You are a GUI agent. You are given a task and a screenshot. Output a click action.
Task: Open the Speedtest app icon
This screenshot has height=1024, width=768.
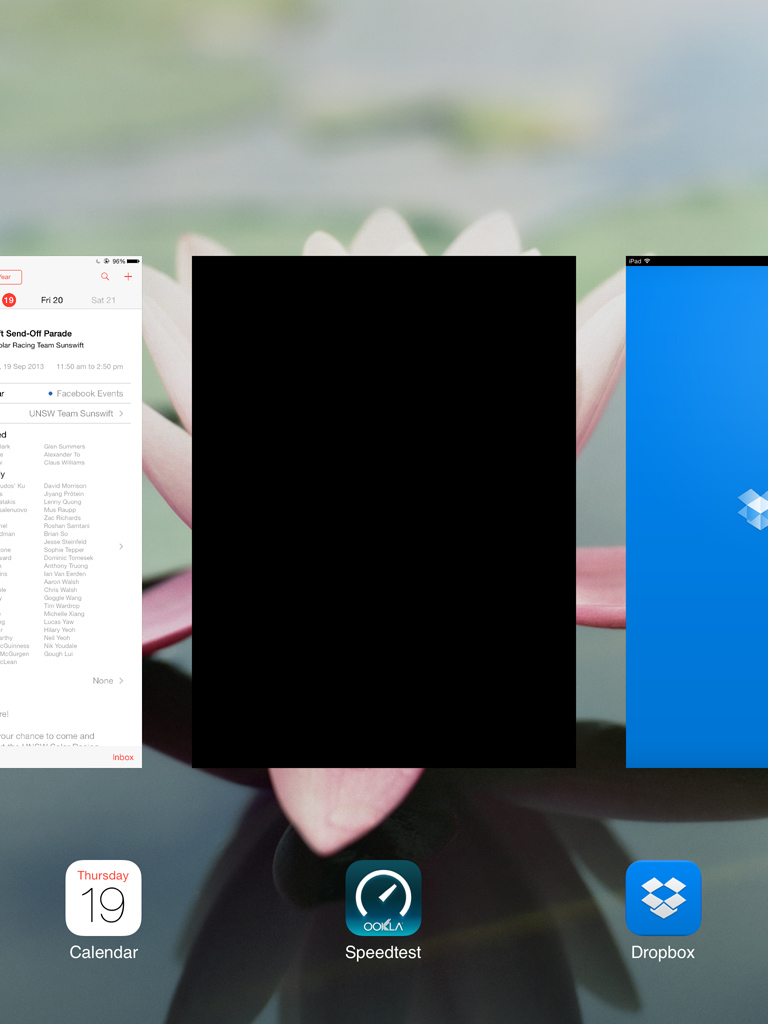coord(383,897)
